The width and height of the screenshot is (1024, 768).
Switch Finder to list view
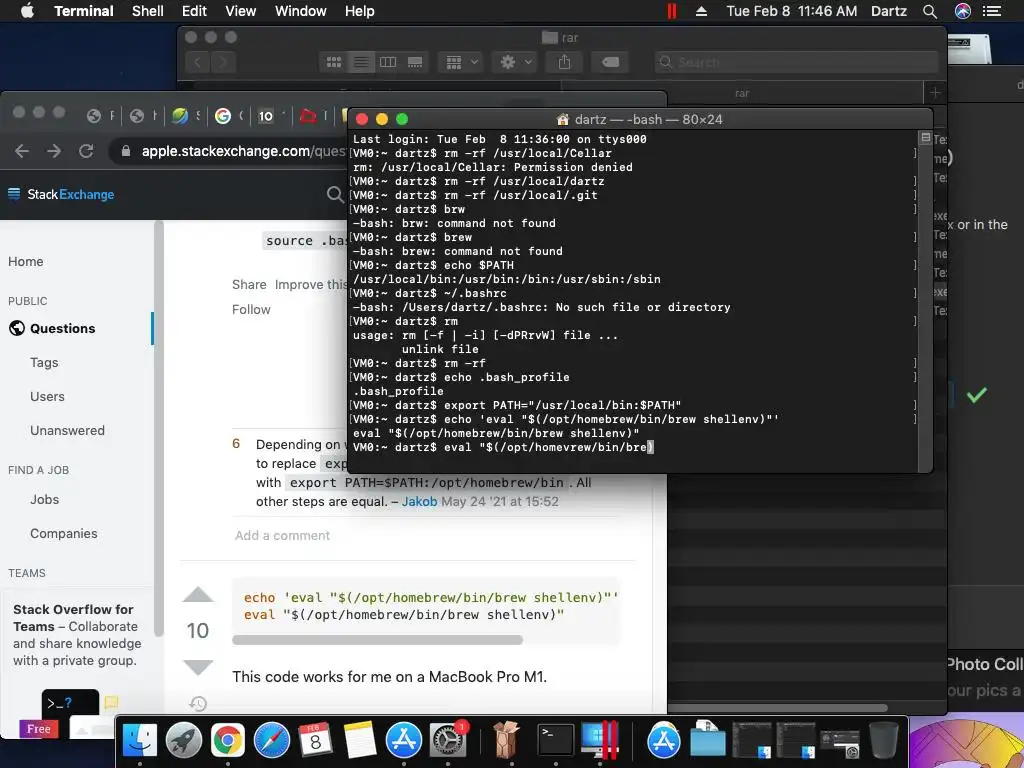(x=360, y=62)
